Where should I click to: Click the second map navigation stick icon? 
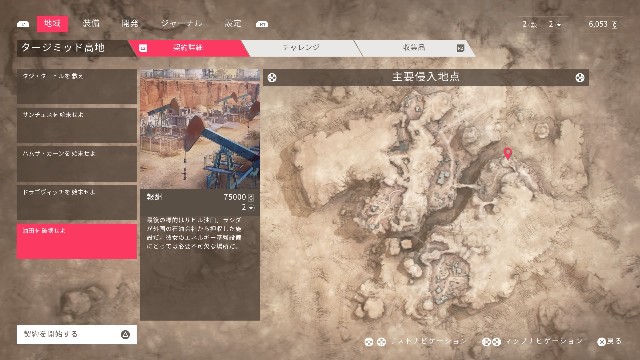click(x=496, y=342)
